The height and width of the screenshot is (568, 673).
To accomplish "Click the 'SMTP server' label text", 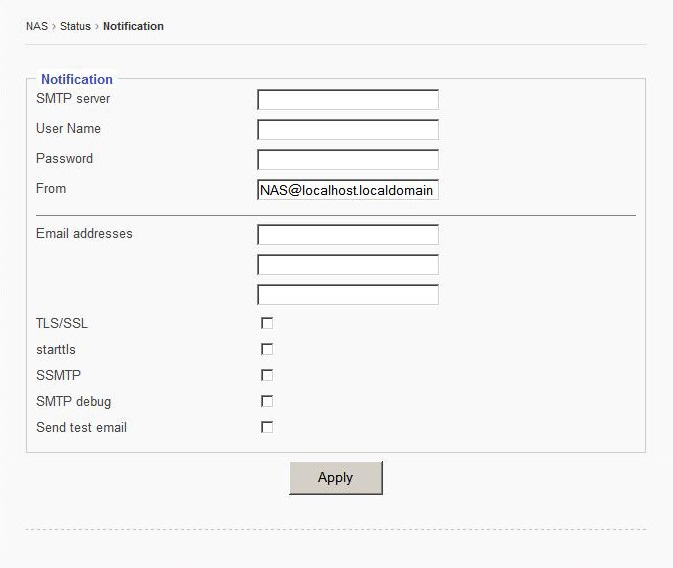I will coord(73,99).
